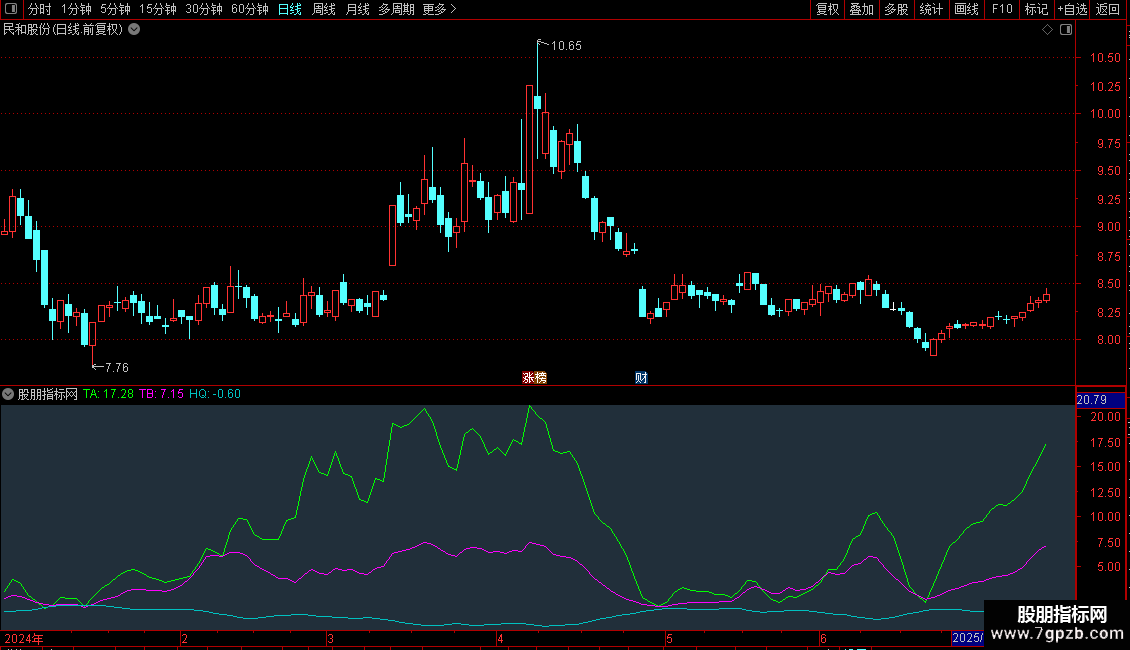Open the 多股 multi-stock view
1130x650 pixels.
[x=896, y=9]
